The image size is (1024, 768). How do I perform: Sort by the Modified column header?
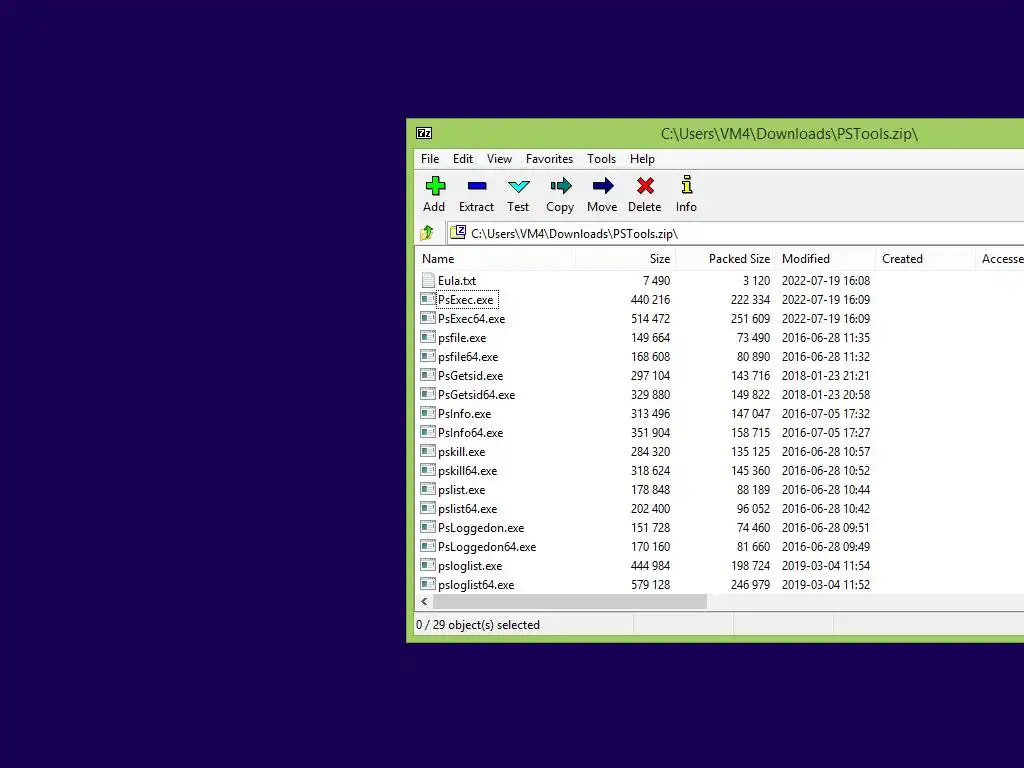[825, 259]
